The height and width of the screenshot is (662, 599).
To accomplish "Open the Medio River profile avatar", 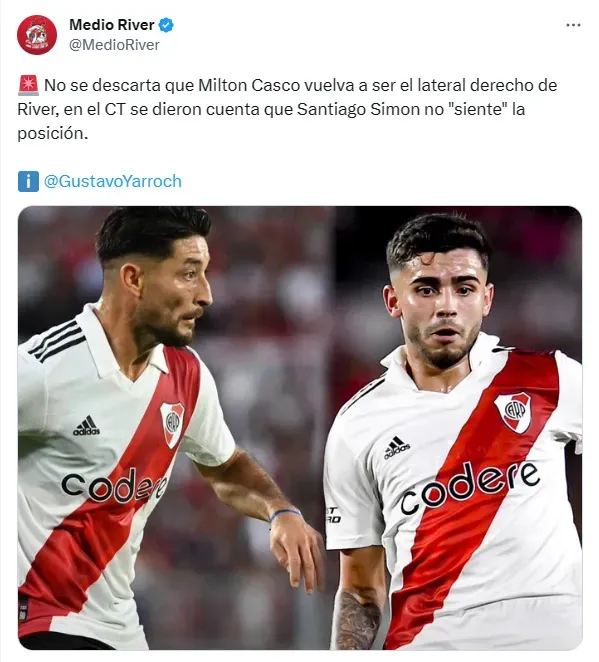I will point(37,35).
